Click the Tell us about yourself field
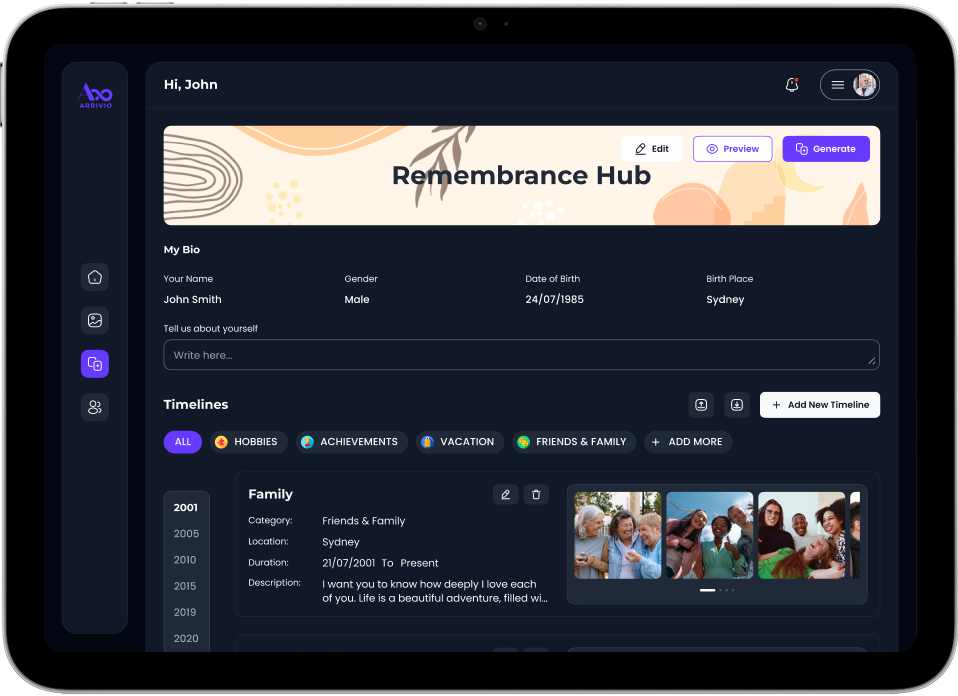The width and height of the screenshot is (958, 696). click(x=521, y=355)
